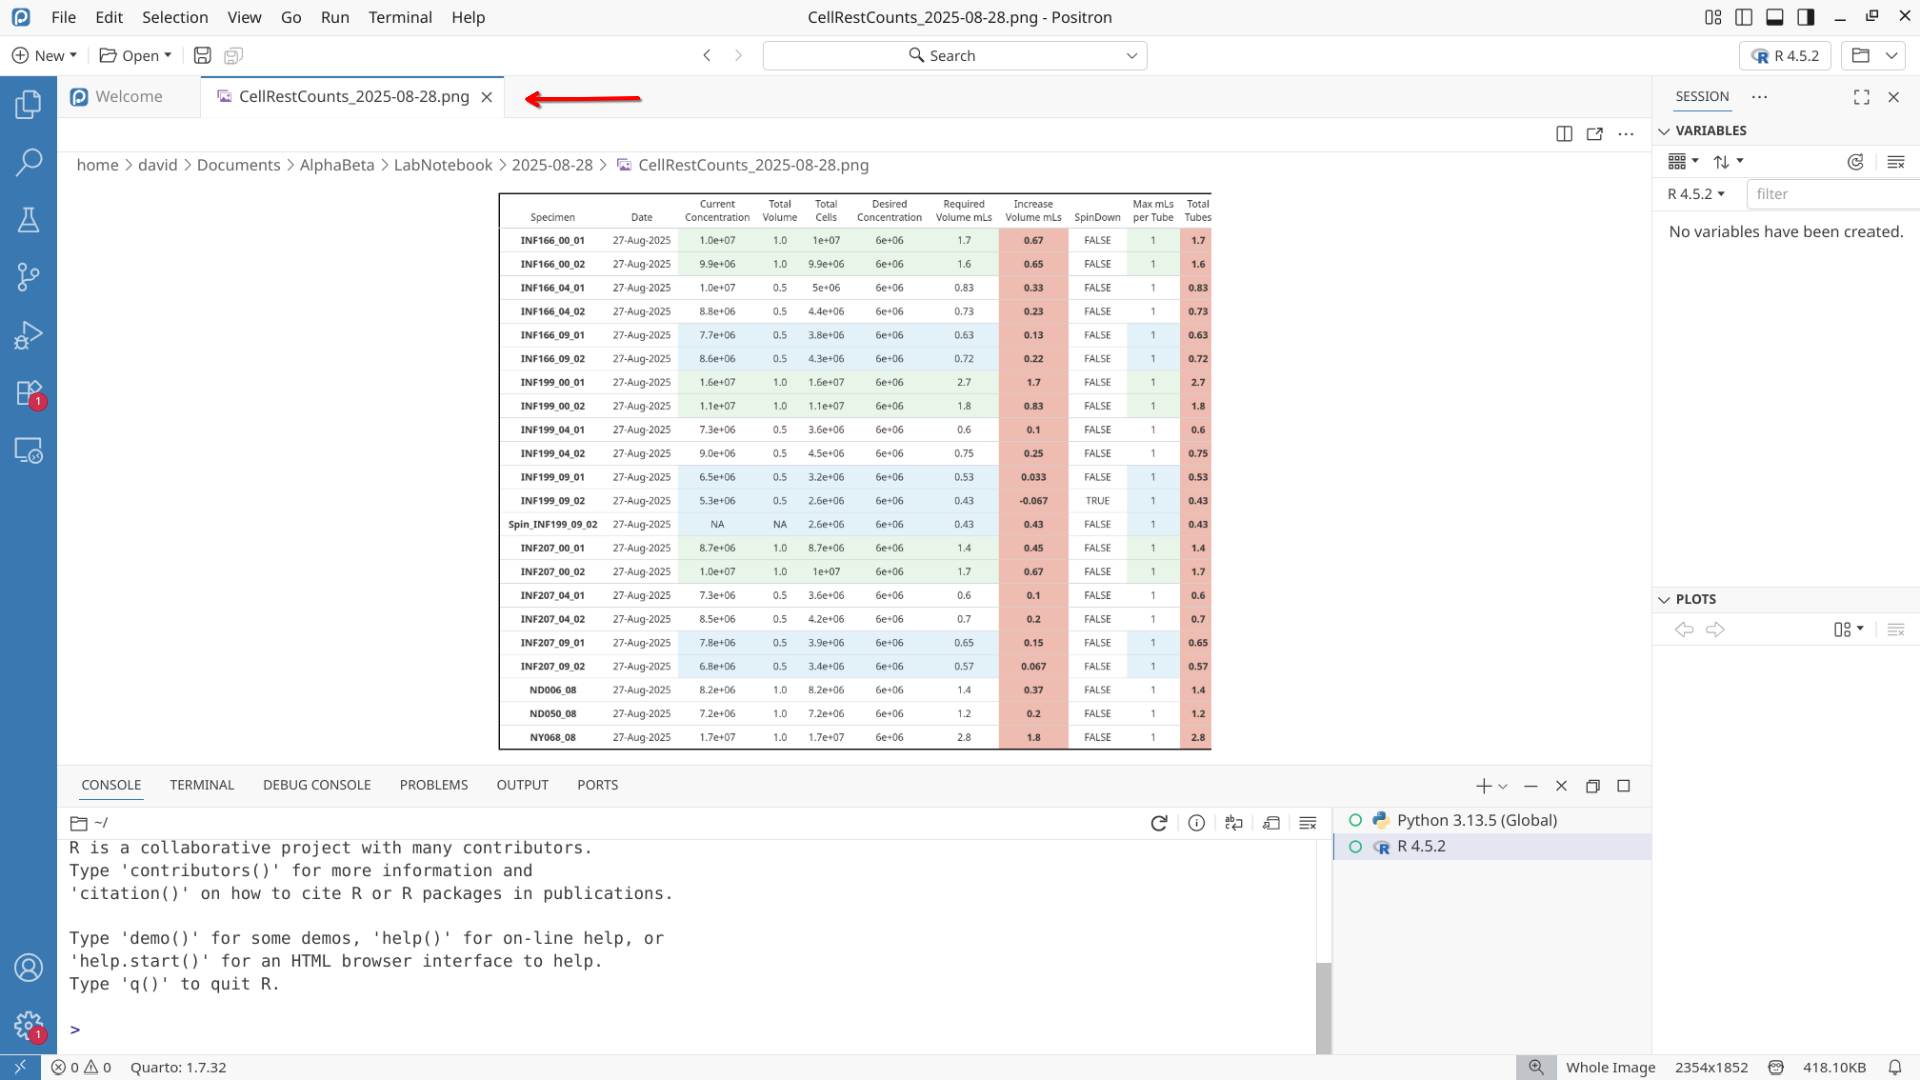Screen dimensions: 1920x1080
Task: Switch to the TERMINAL tab
Action: click(201, 785)
